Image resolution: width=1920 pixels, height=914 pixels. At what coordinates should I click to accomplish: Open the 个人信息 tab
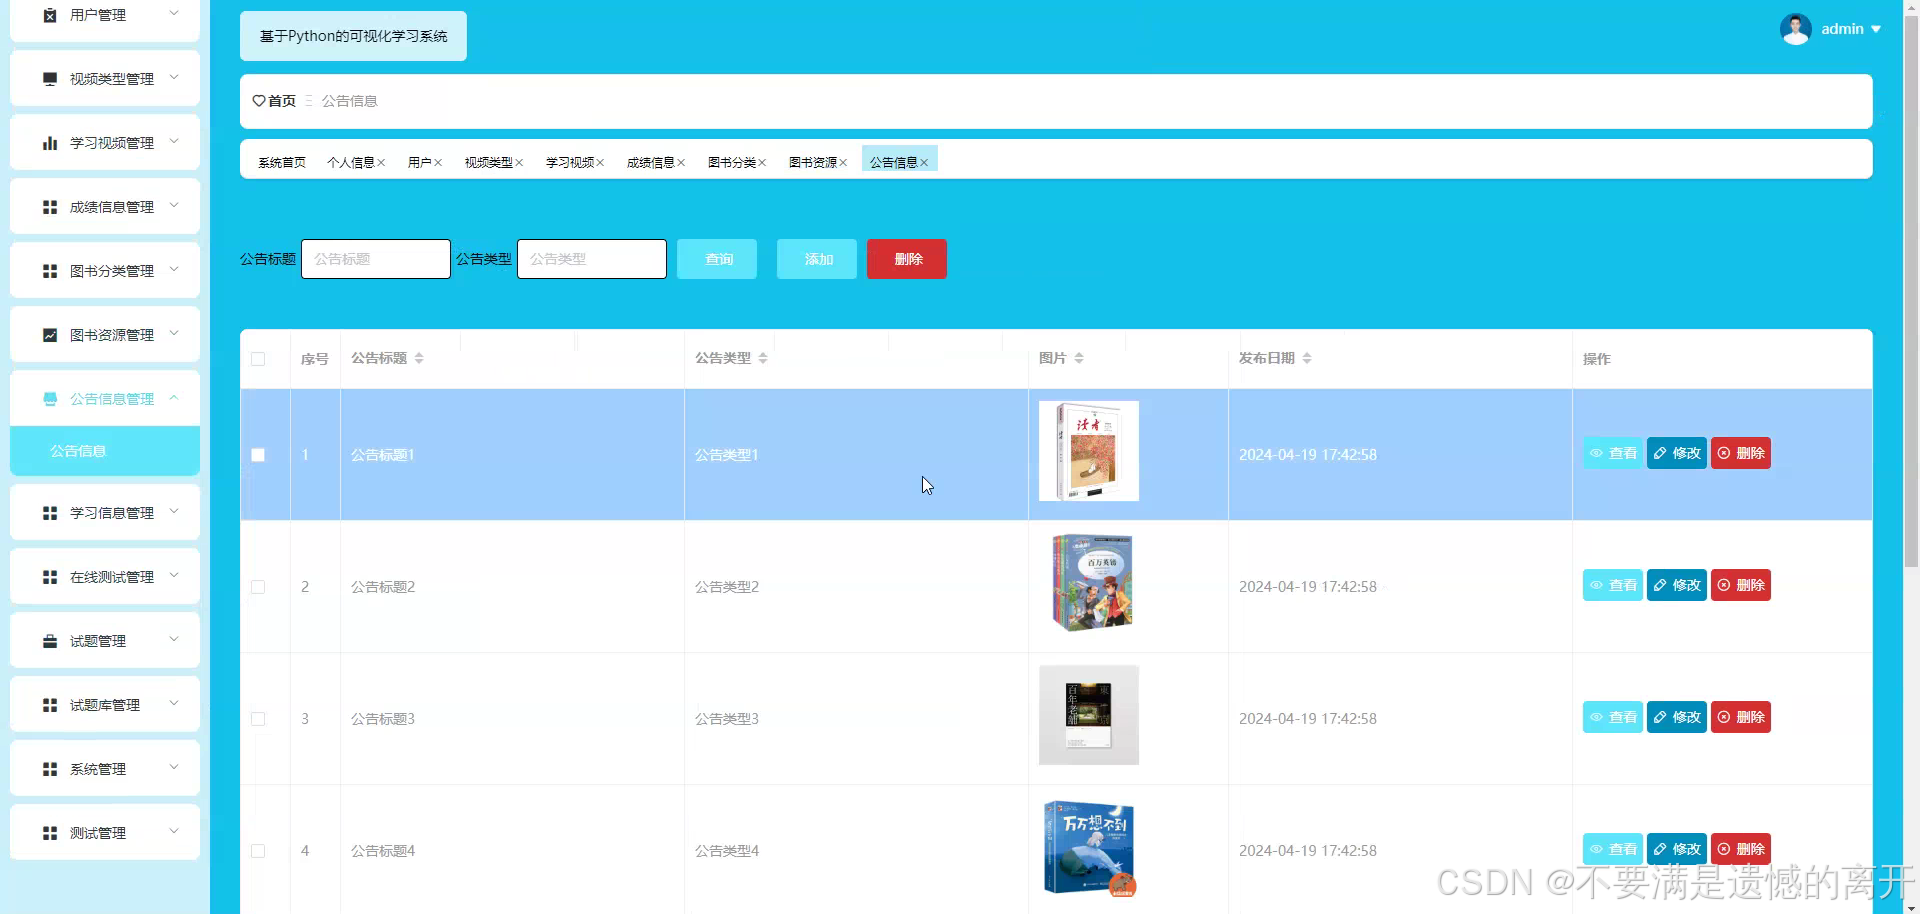coord(351,161)
